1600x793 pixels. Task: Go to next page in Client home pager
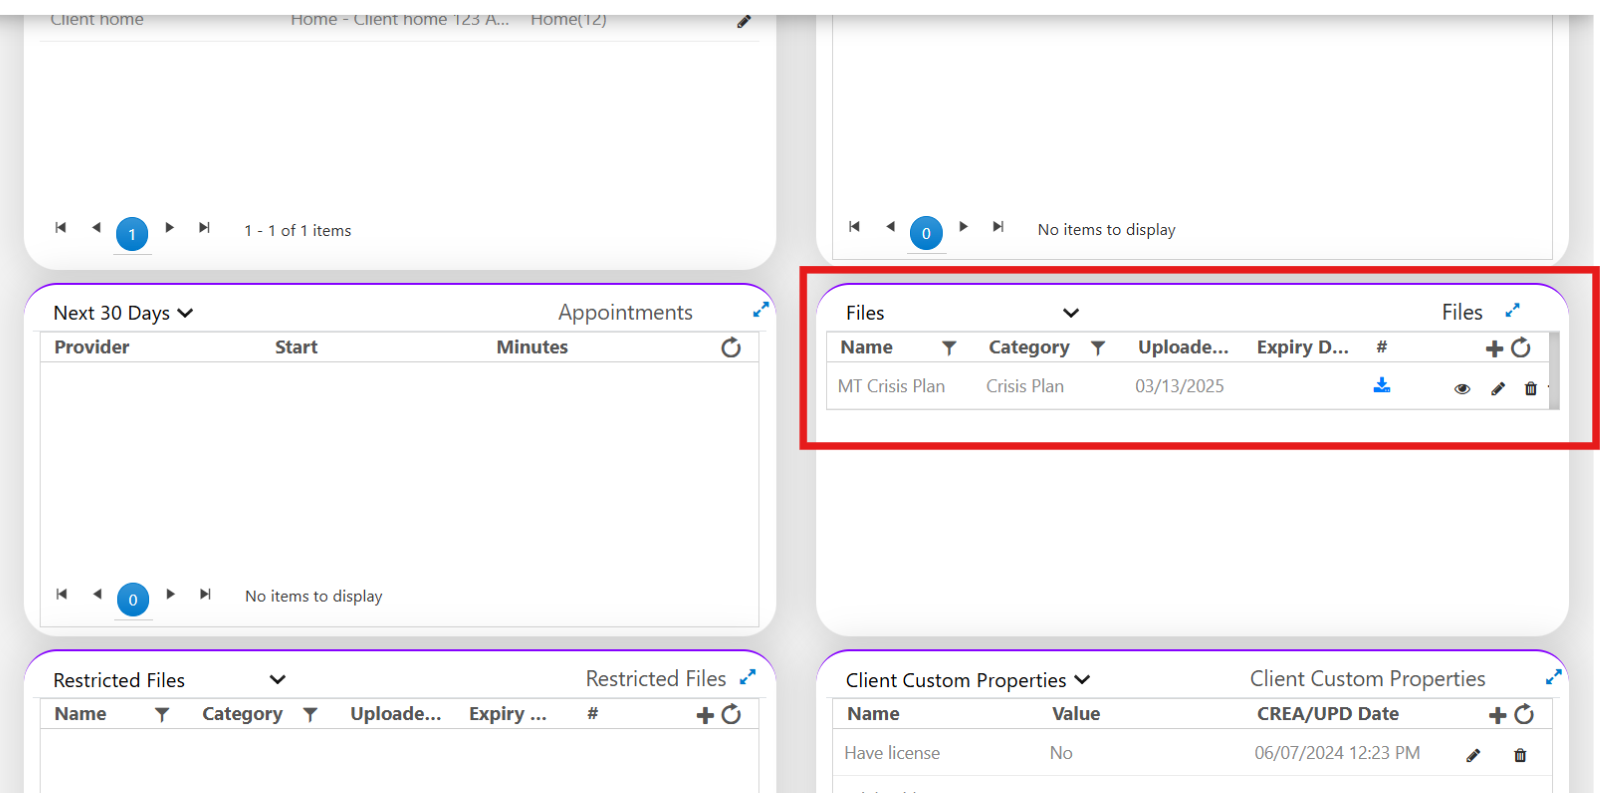tap(170, 228)
